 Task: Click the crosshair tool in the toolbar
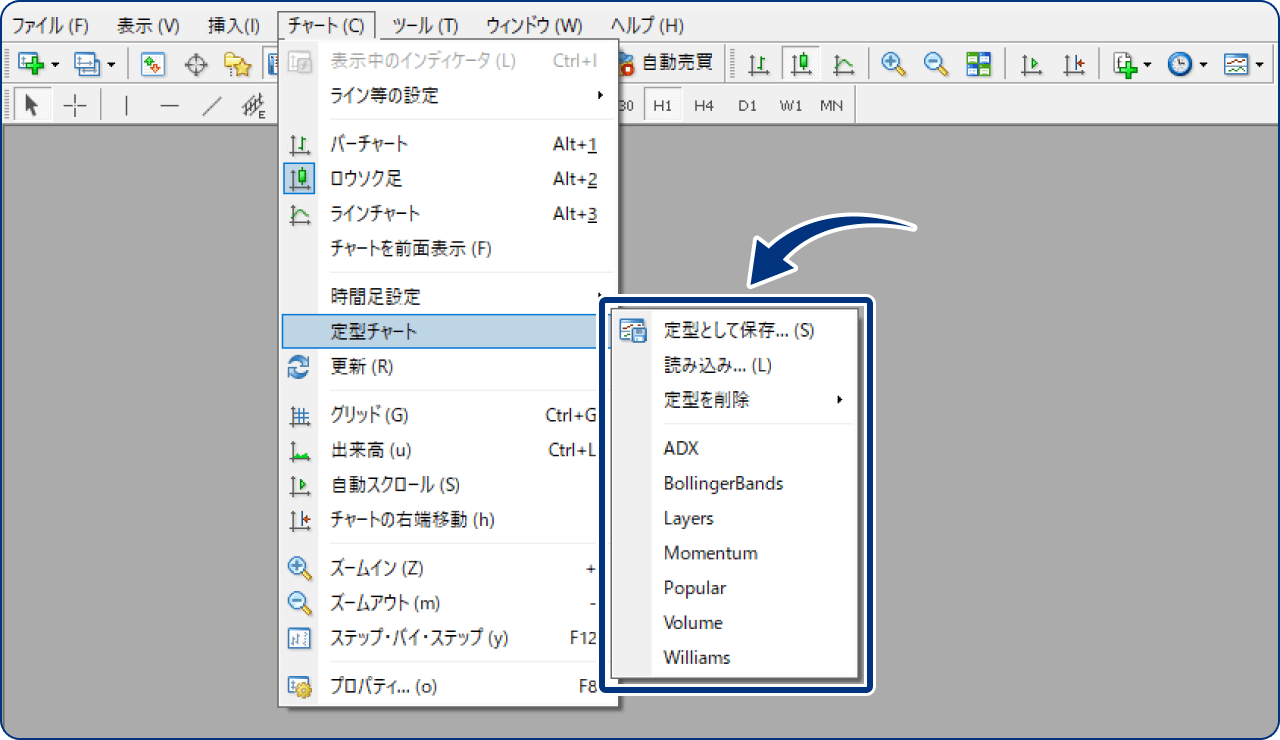point(75,106)
